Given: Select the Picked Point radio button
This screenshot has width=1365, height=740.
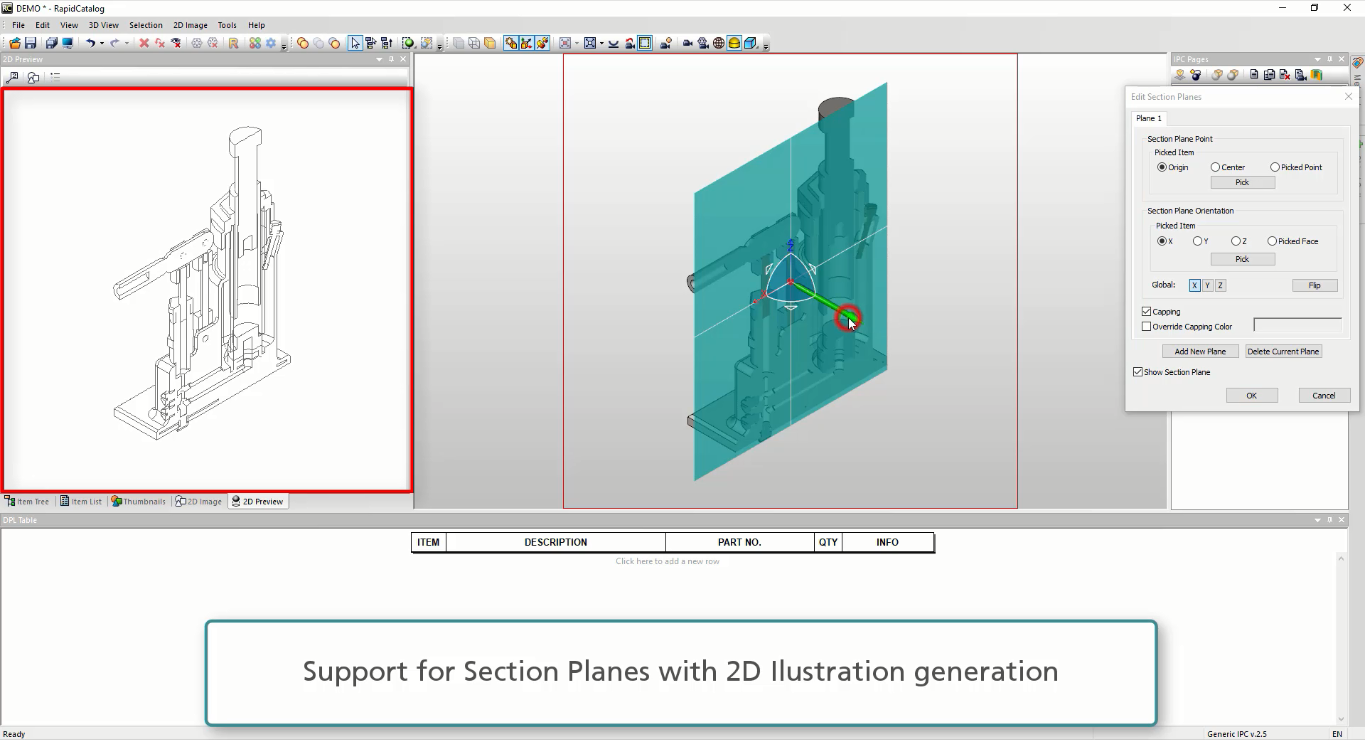Looking at the screenshot, I should click(x=1275, y=167).
